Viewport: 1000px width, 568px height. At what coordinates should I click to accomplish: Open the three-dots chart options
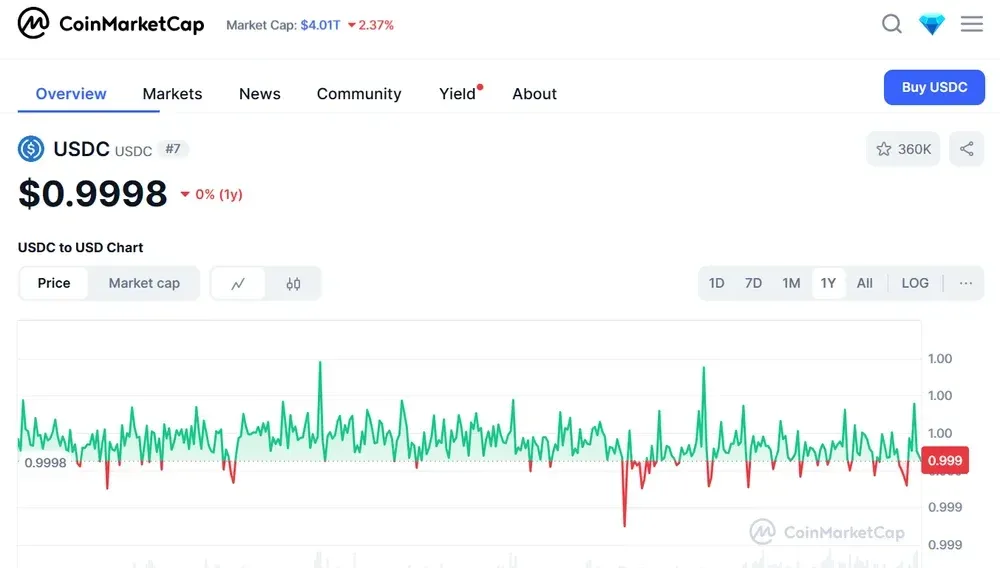(966, 283)
